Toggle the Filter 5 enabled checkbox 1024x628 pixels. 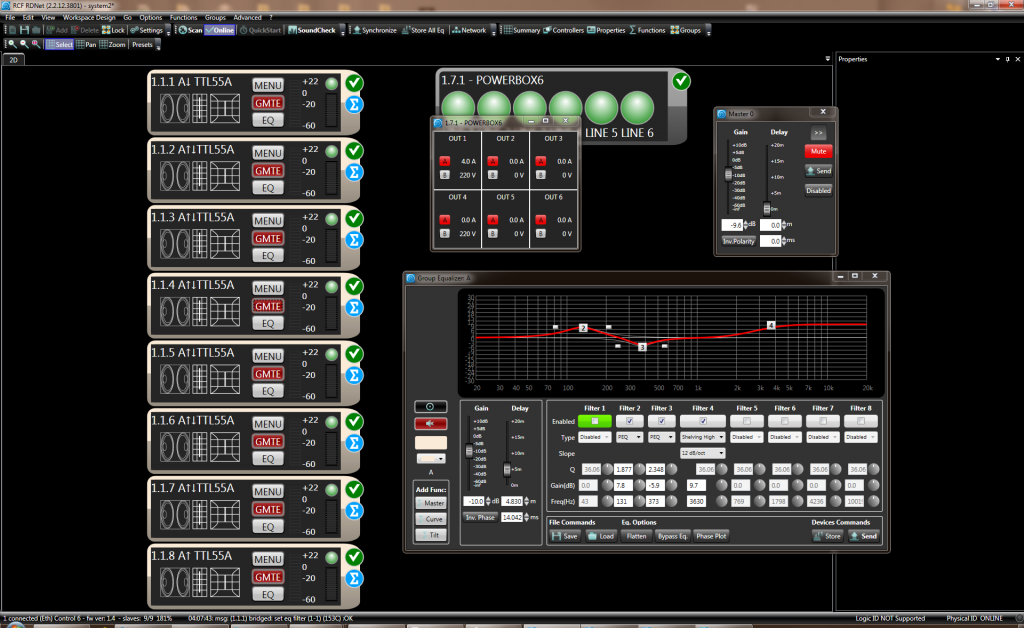point(747,421)
